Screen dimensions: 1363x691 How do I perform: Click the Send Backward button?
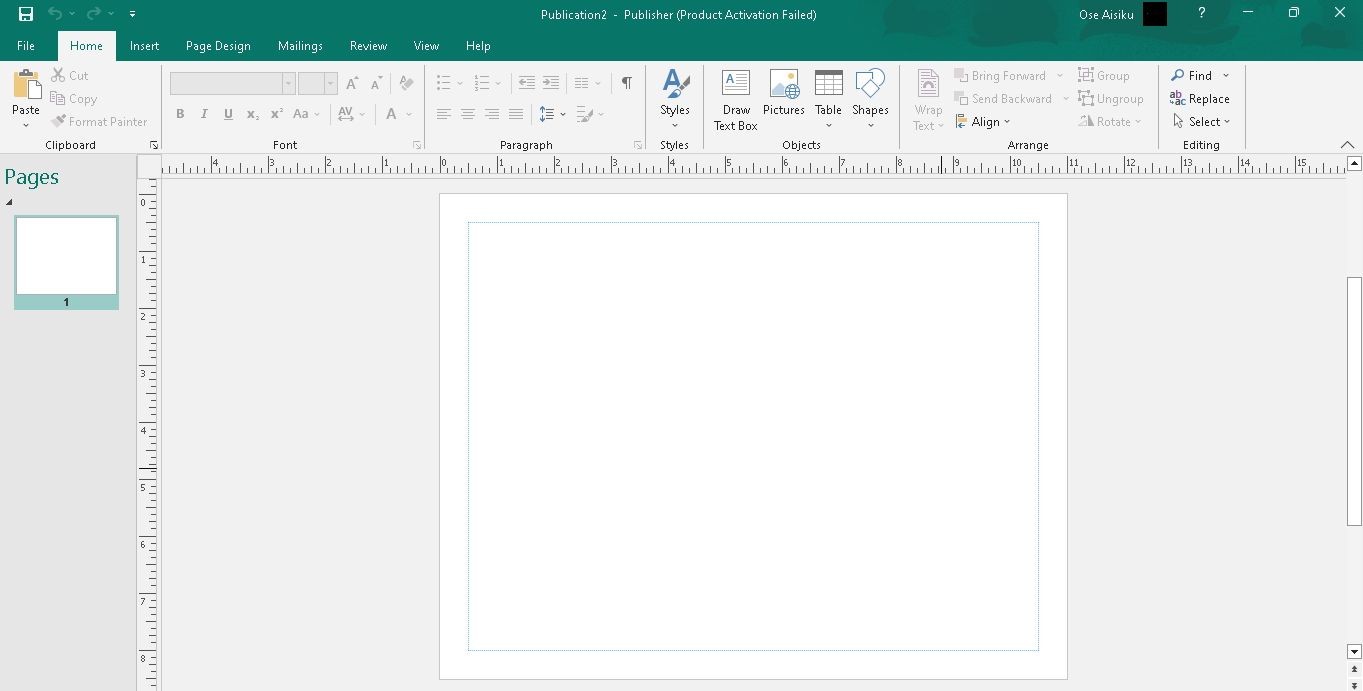click(1003, 99)
